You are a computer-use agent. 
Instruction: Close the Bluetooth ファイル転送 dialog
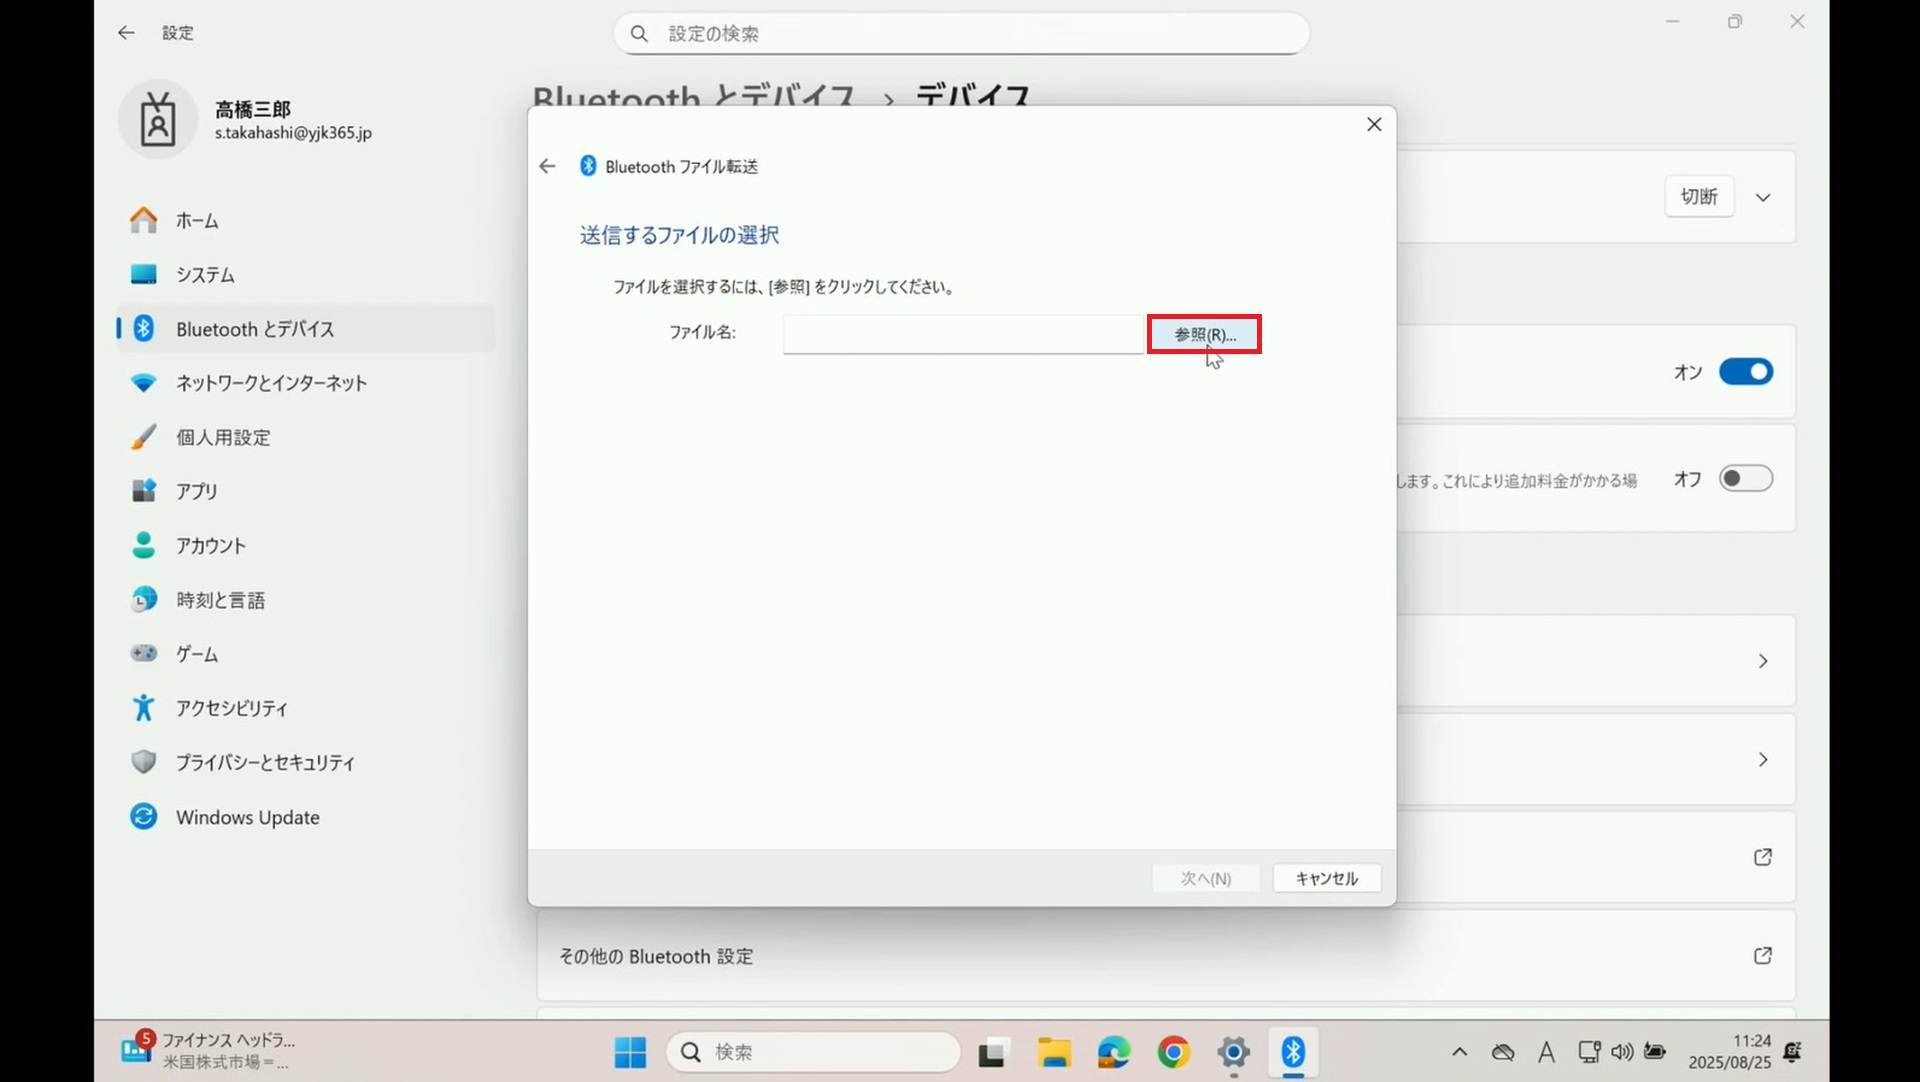(1374, 124)
